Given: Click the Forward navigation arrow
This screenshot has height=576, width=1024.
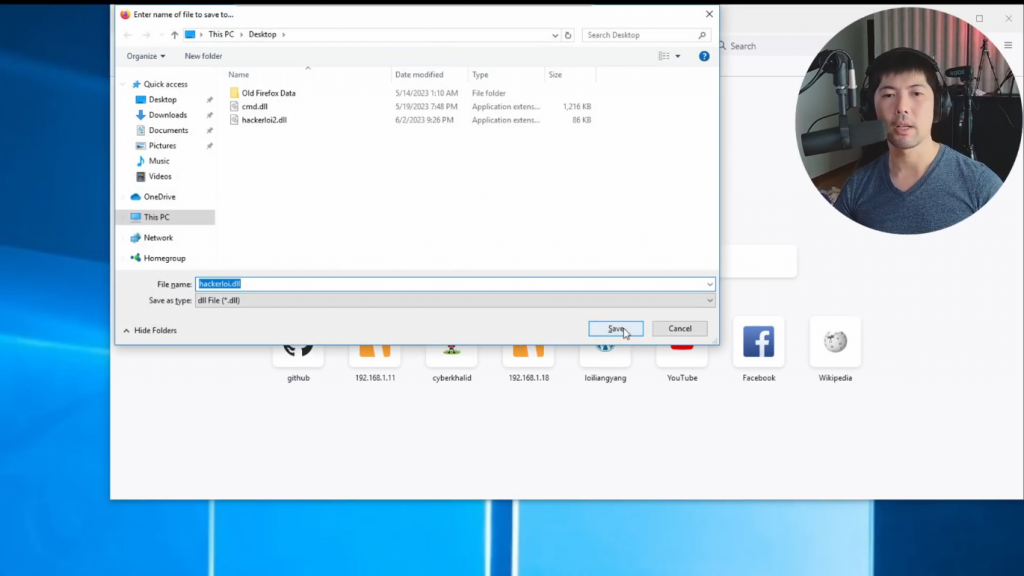Looking at the screenshot, I should click(146, 35).
